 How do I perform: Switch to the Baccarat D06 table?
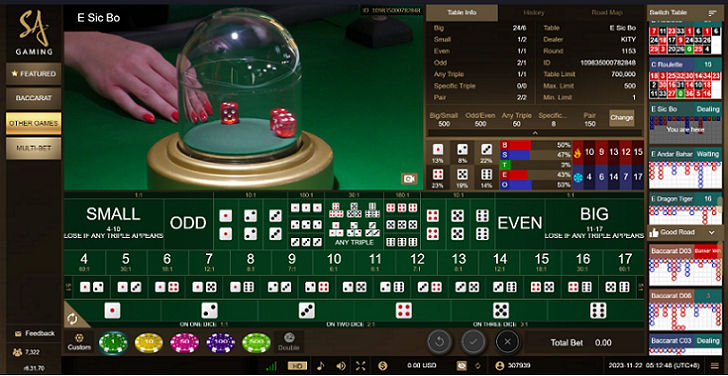(x=684, y=310)
